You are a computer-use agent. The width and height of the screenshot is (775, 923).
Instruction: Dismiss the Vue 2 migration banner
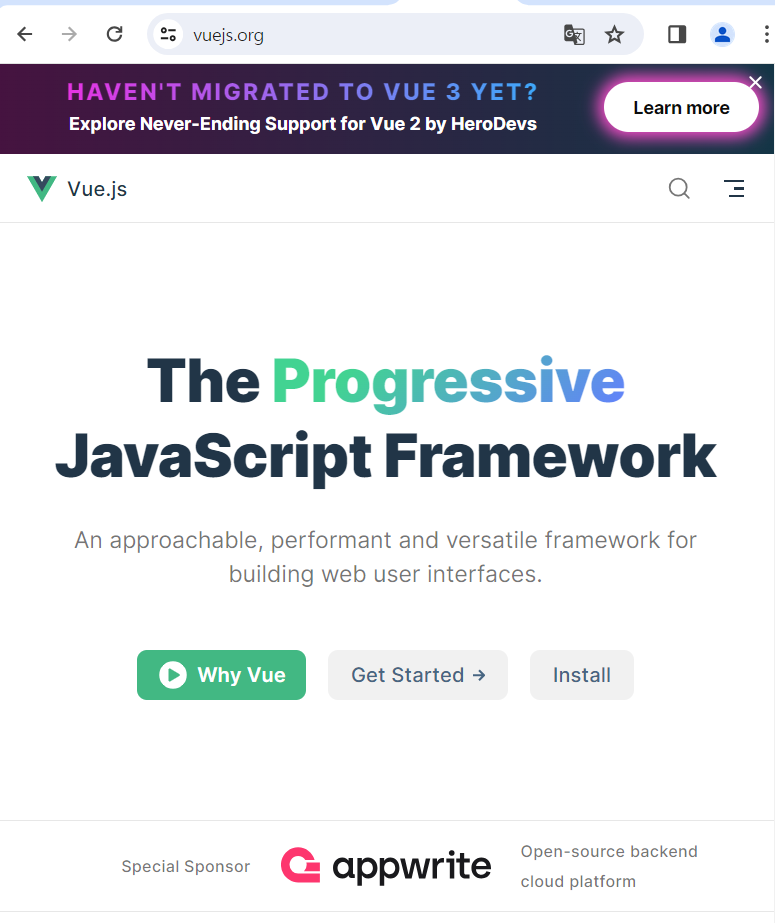pos(755,83)
